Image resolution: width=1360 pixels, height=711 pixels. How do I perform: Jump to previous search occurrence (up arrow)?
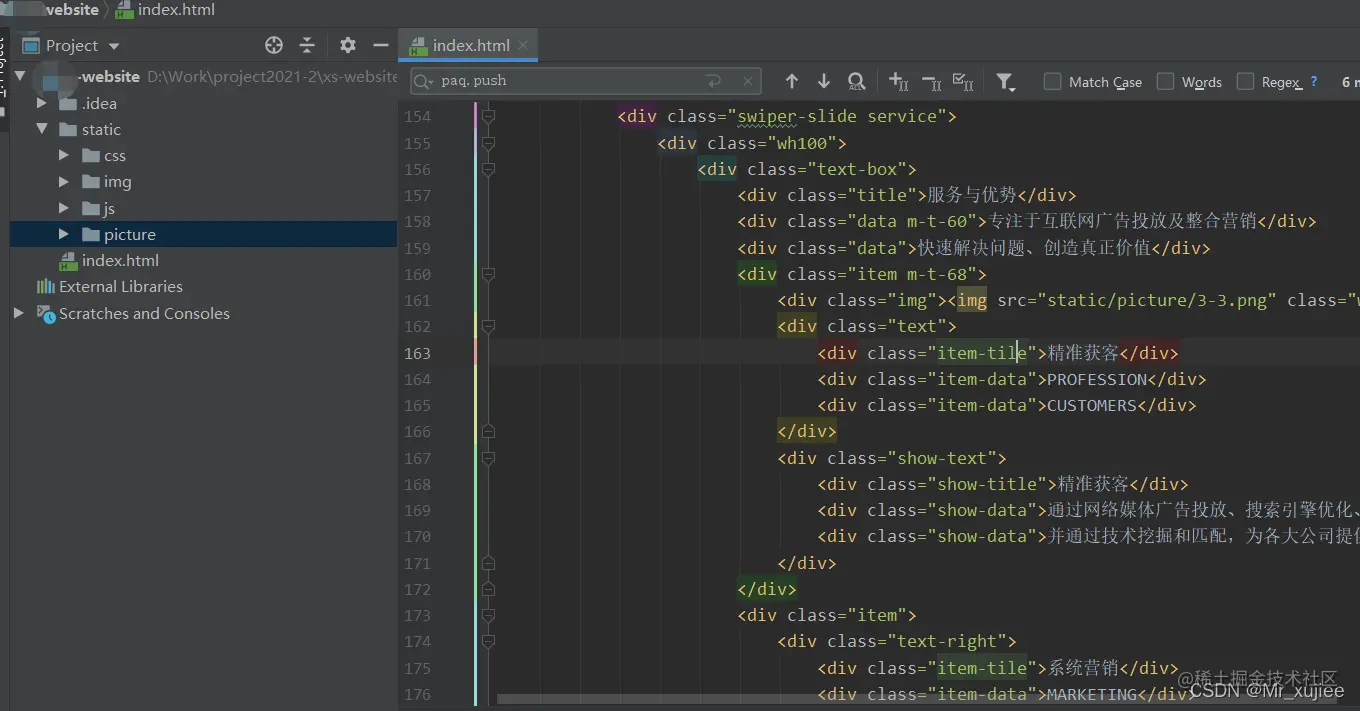791,81
